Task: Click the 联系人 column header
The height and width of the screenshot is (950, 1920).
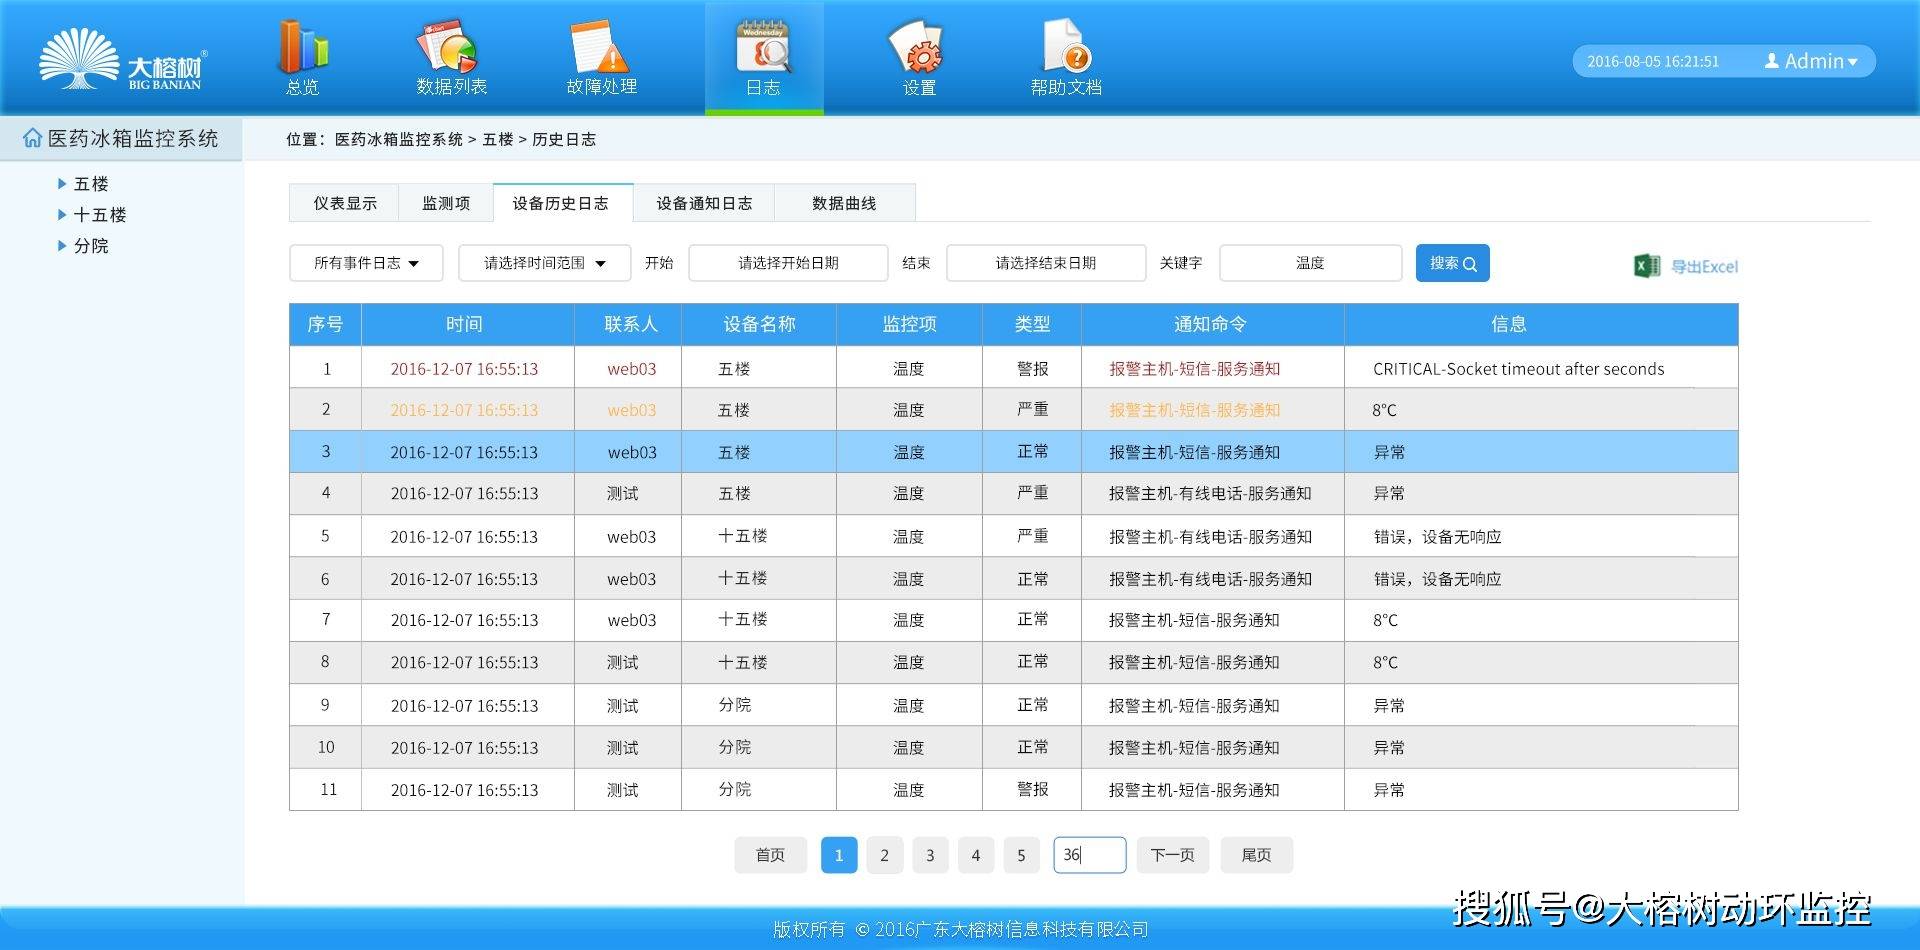Action: 628,324
